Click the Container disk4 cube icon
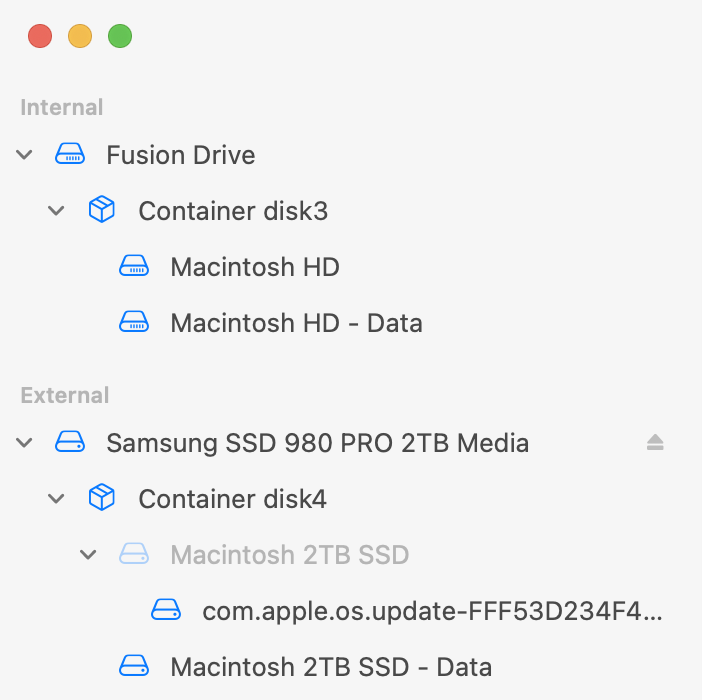 pyautogui.click(x=102, y=498)
